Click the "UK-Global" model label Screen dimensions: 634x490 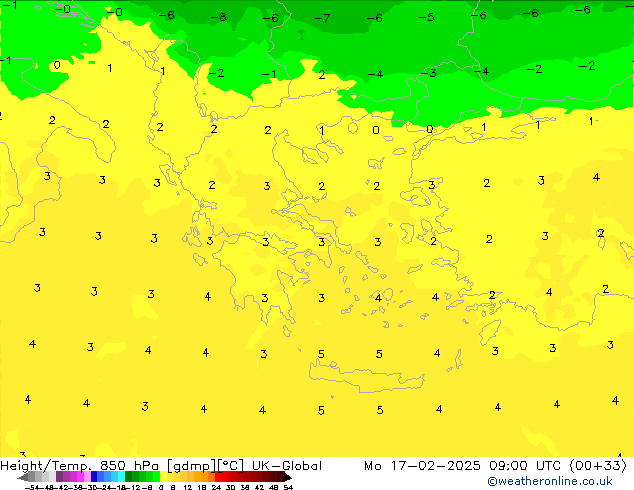[x=287, y=466]
